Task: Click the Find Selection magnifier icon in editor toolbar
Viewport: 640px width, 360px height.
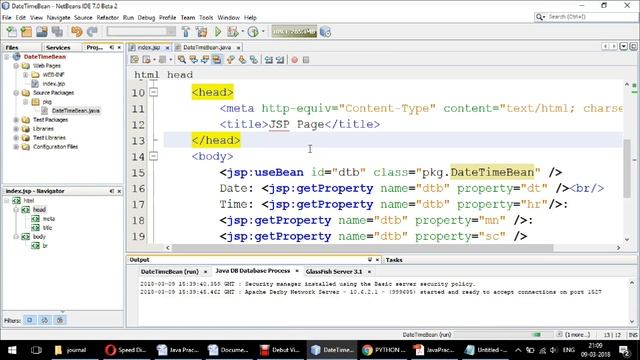Action: click(182, 60)
